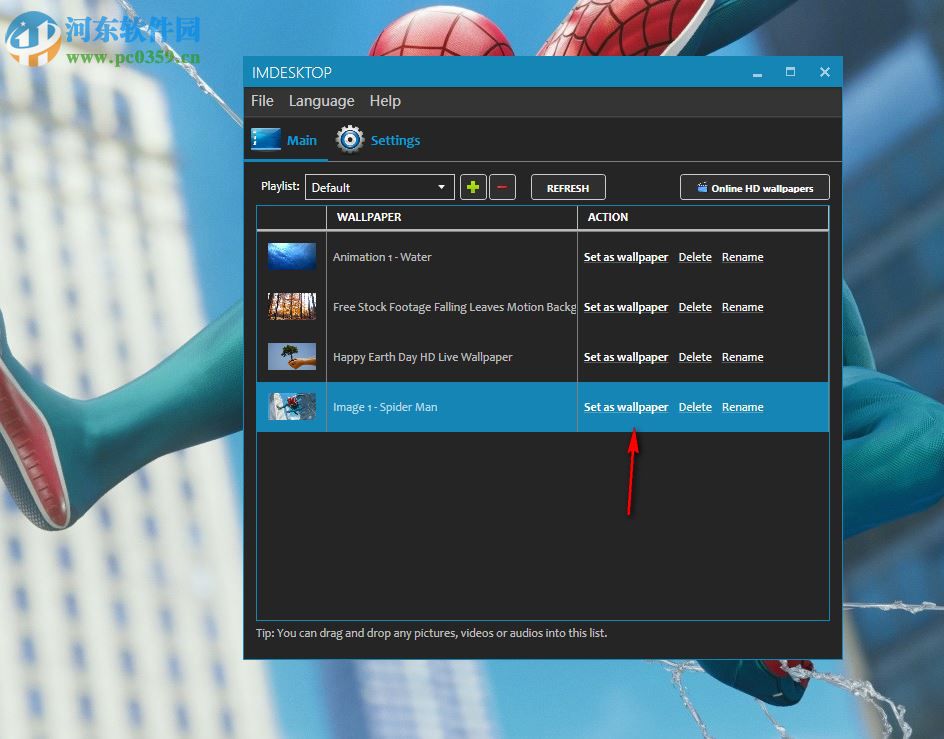Open Online HD wallpapers
The width and height of the screenshot is (944, 739).
755,187
